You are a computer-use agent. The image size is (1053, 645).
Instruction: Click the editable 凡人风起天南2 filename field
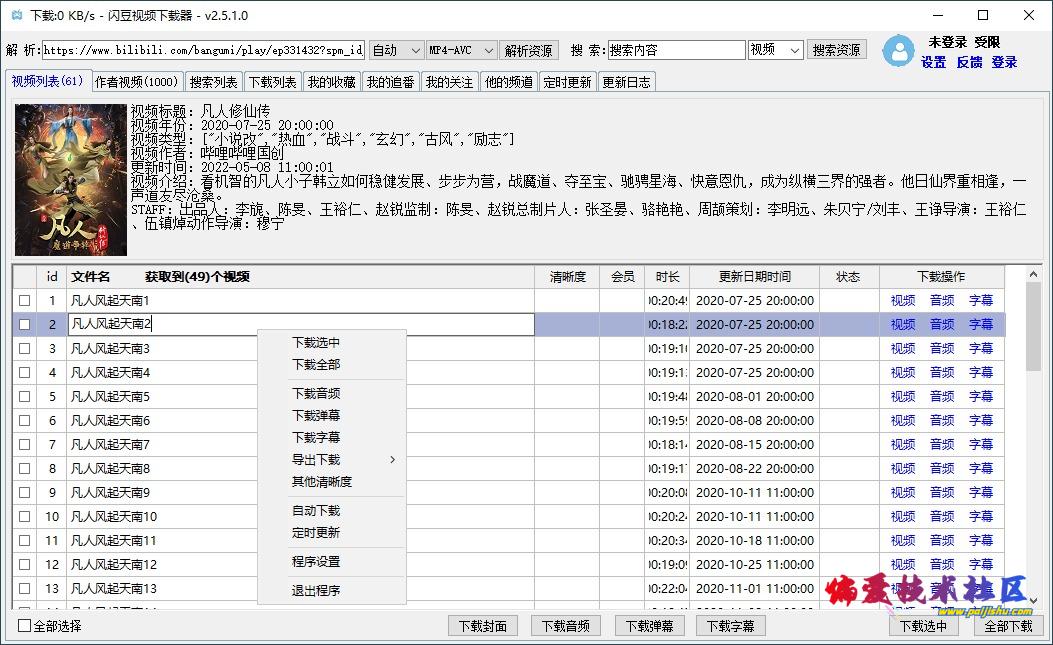coord(301,324)
